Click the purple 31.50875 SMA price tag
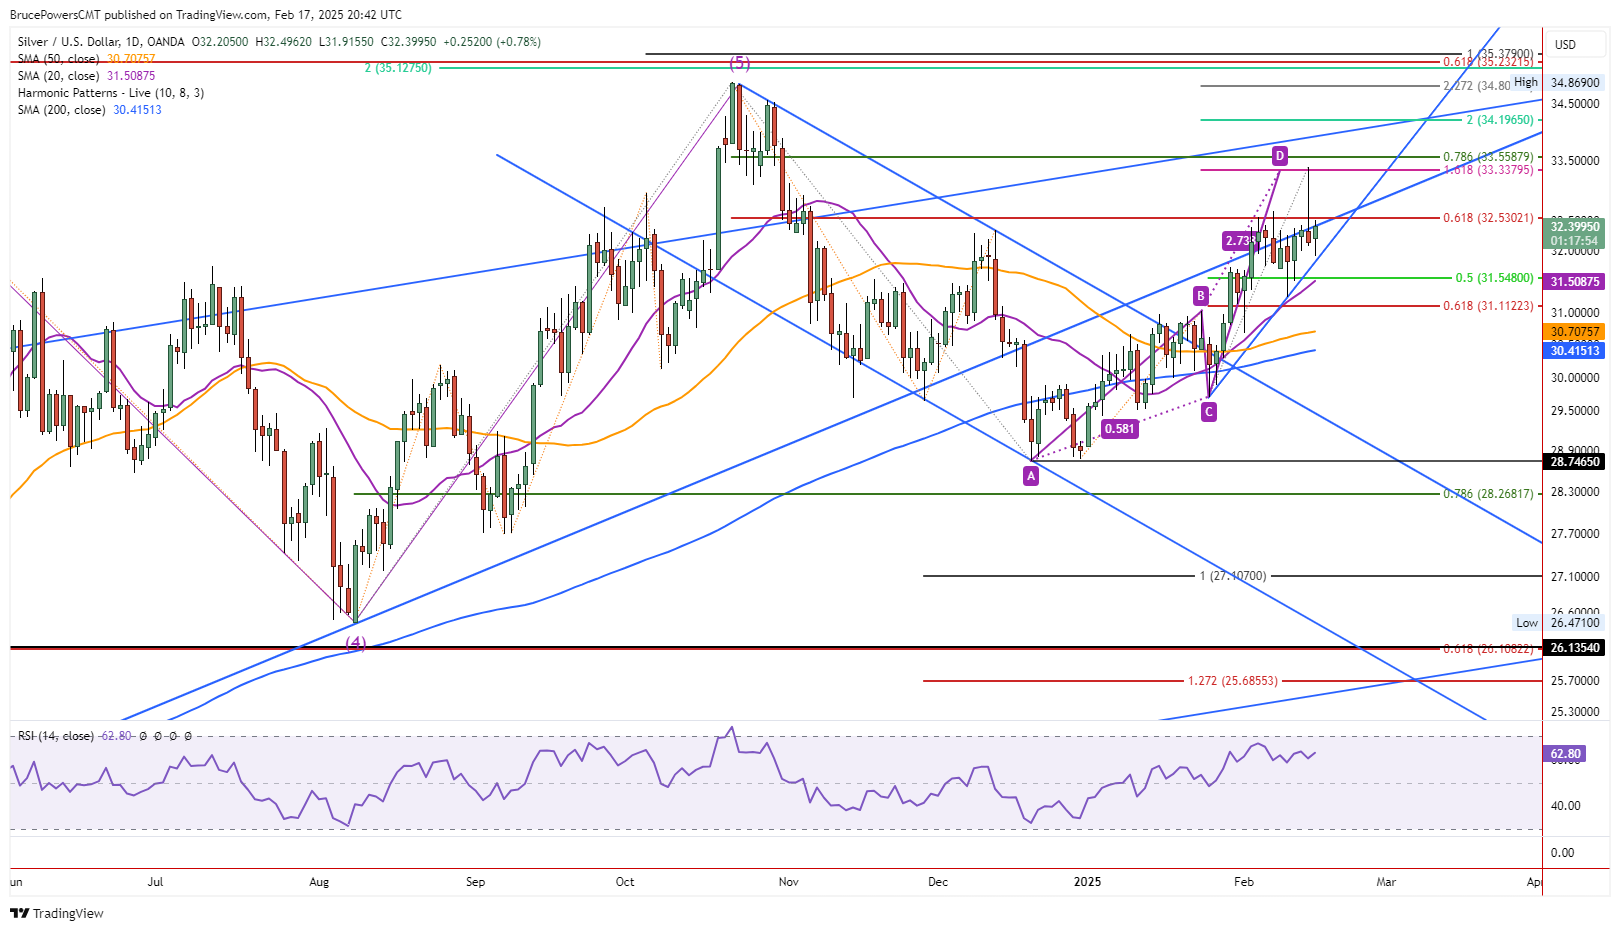The image size is (1620, 931). point(1575,282)
